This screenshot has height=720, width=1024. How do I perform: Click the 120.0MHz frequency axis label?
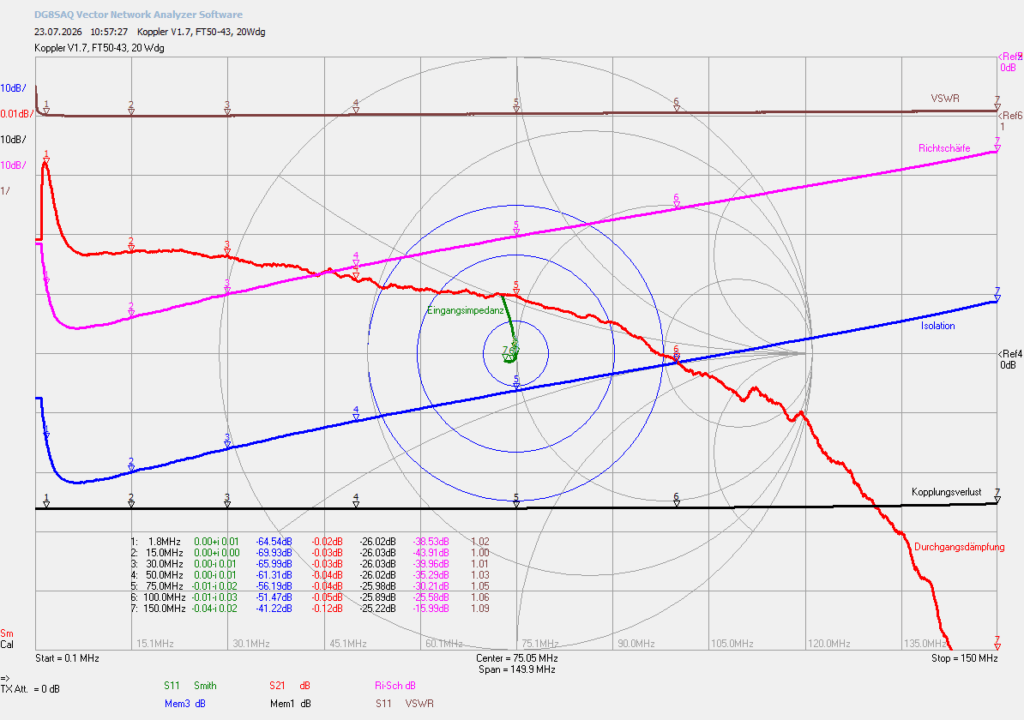829,644
